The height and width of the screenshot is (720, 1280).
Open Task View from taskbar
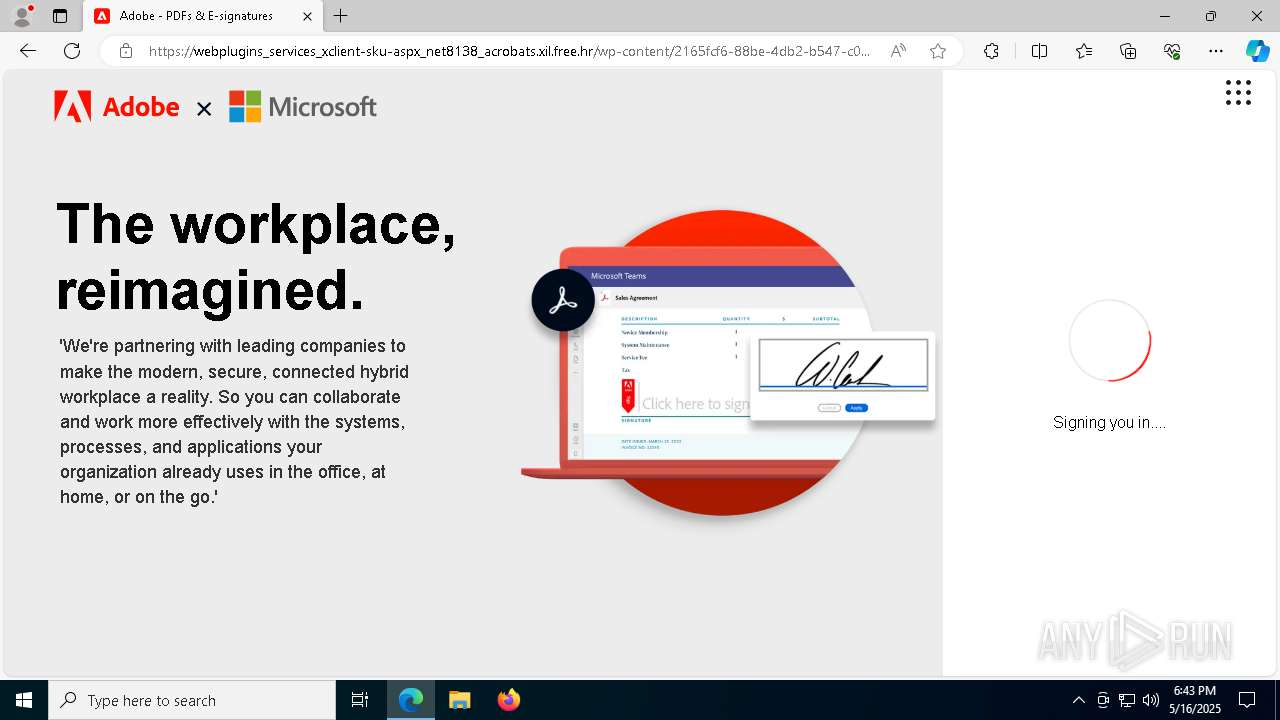[x=360, y=700]
